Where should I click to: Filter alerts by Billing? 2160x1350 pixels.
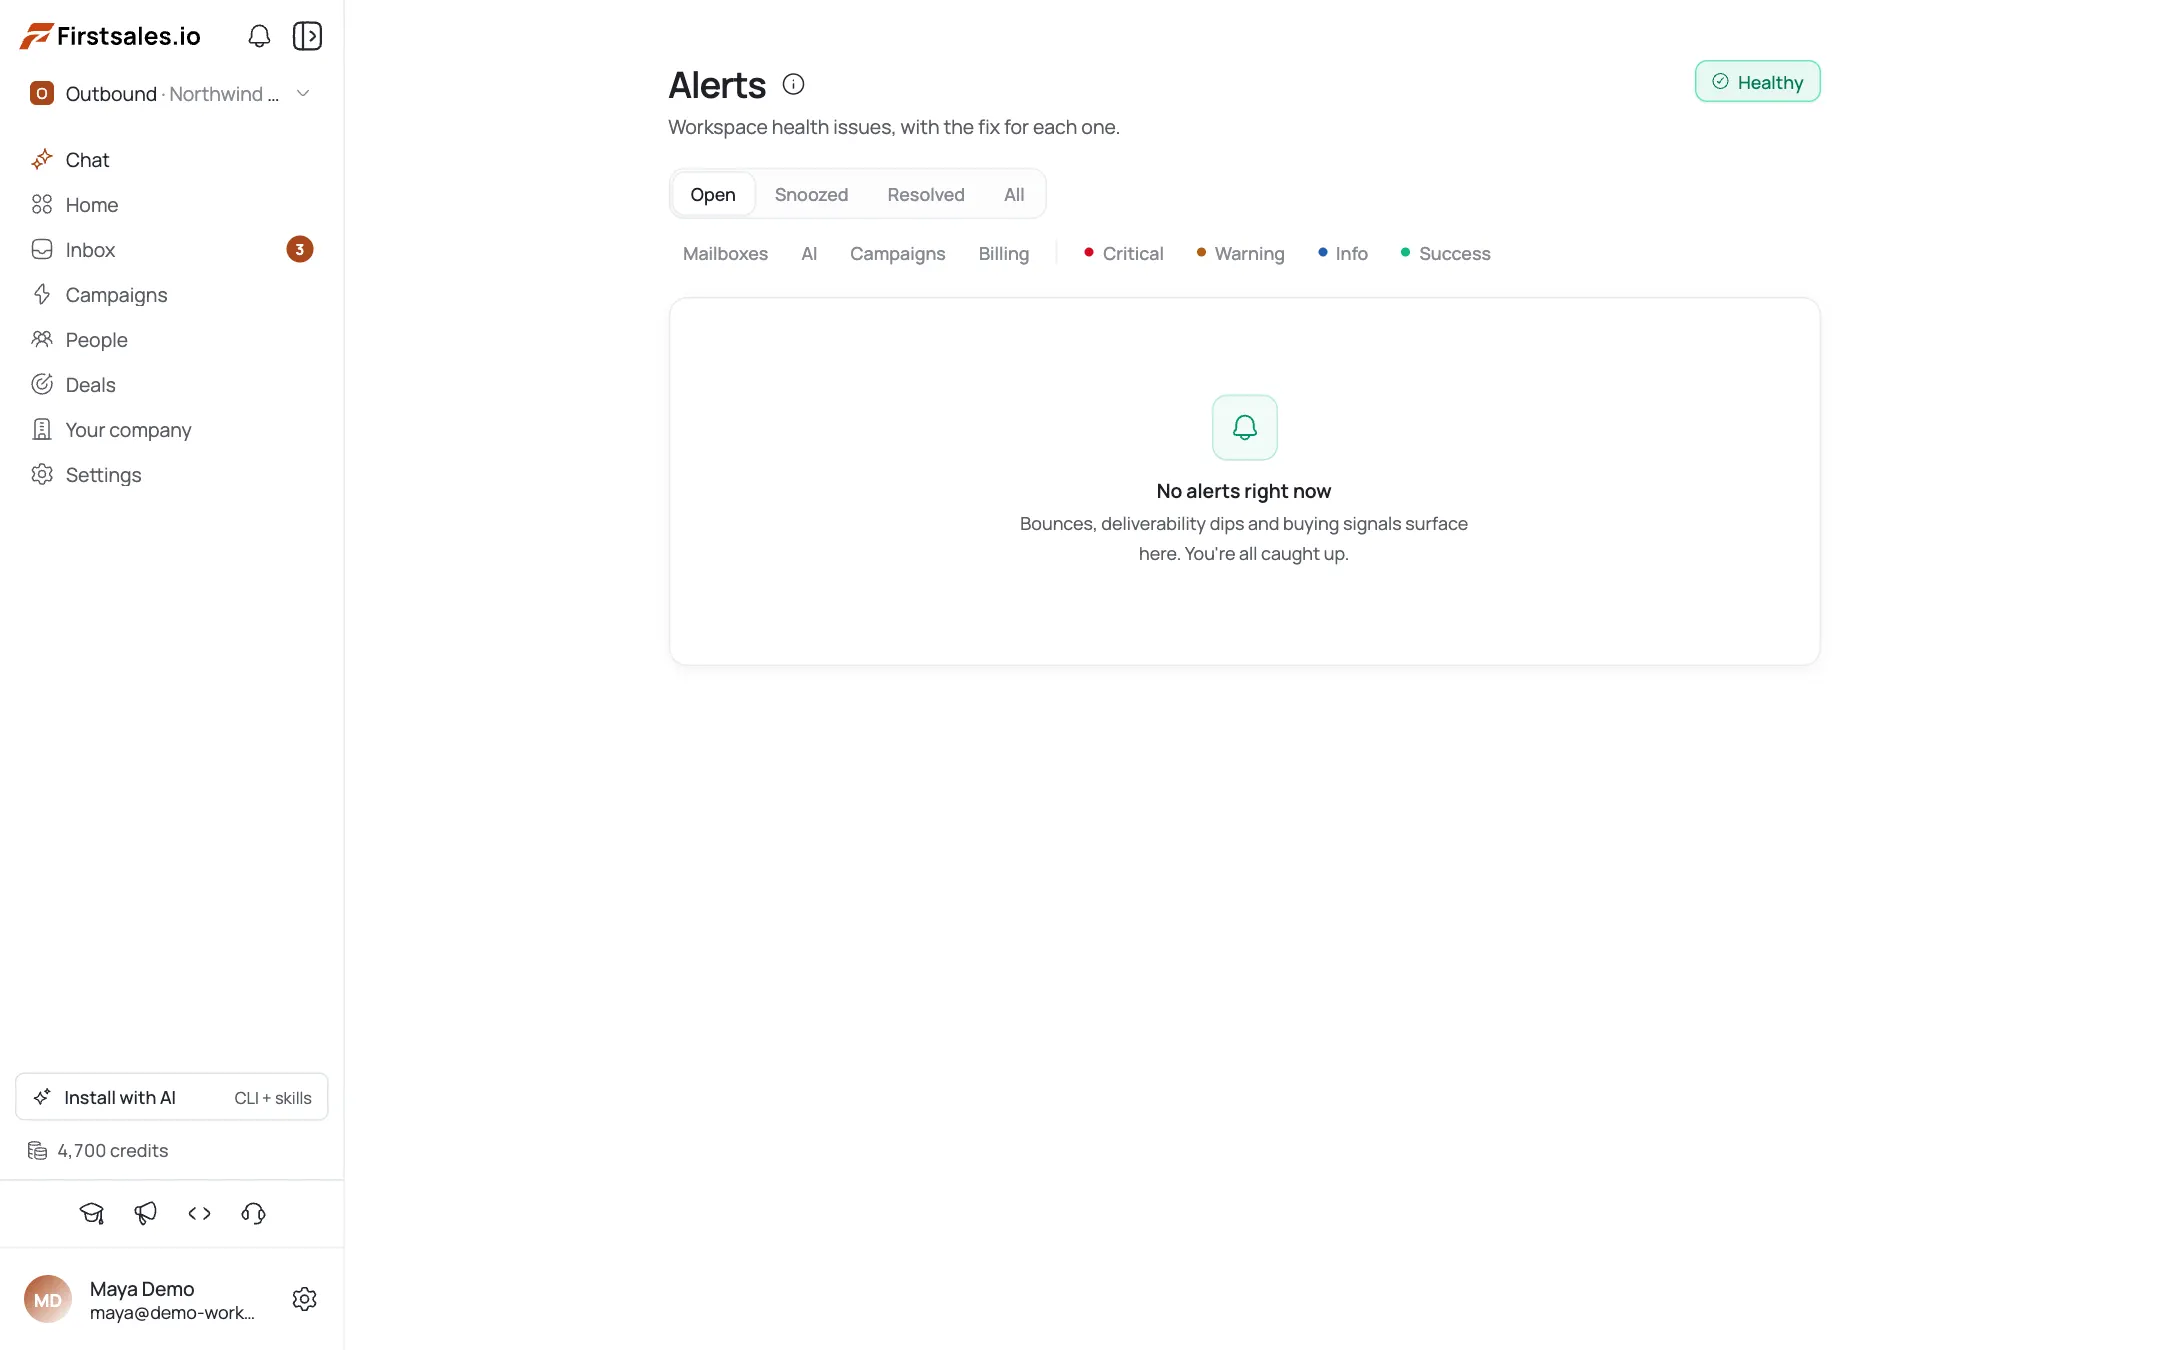point(1003,254)
